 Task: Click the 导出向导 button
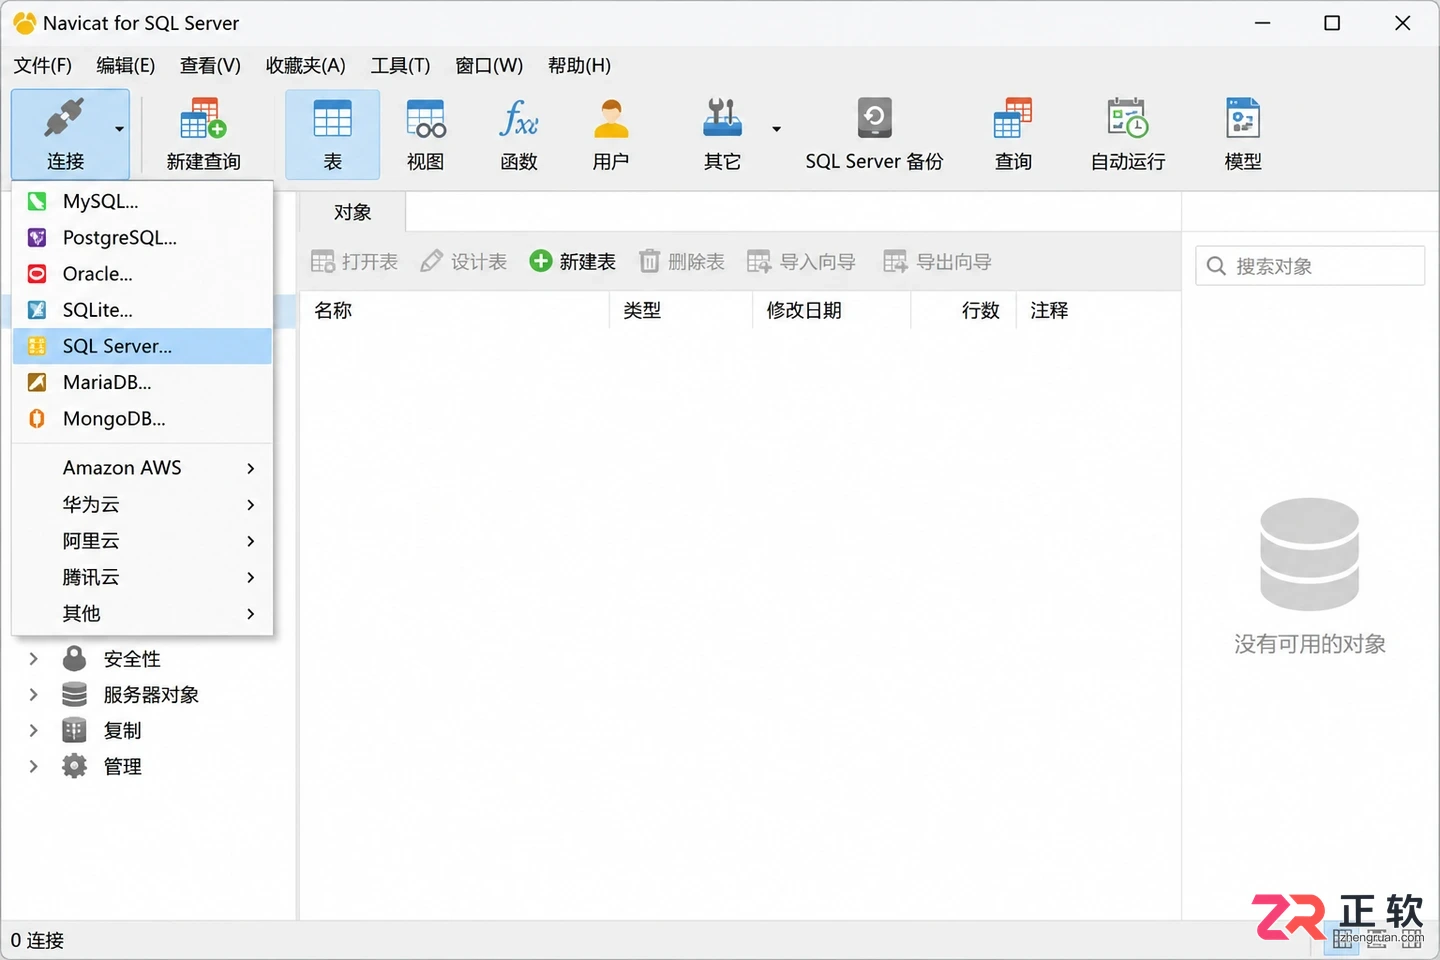pos(938,262)
